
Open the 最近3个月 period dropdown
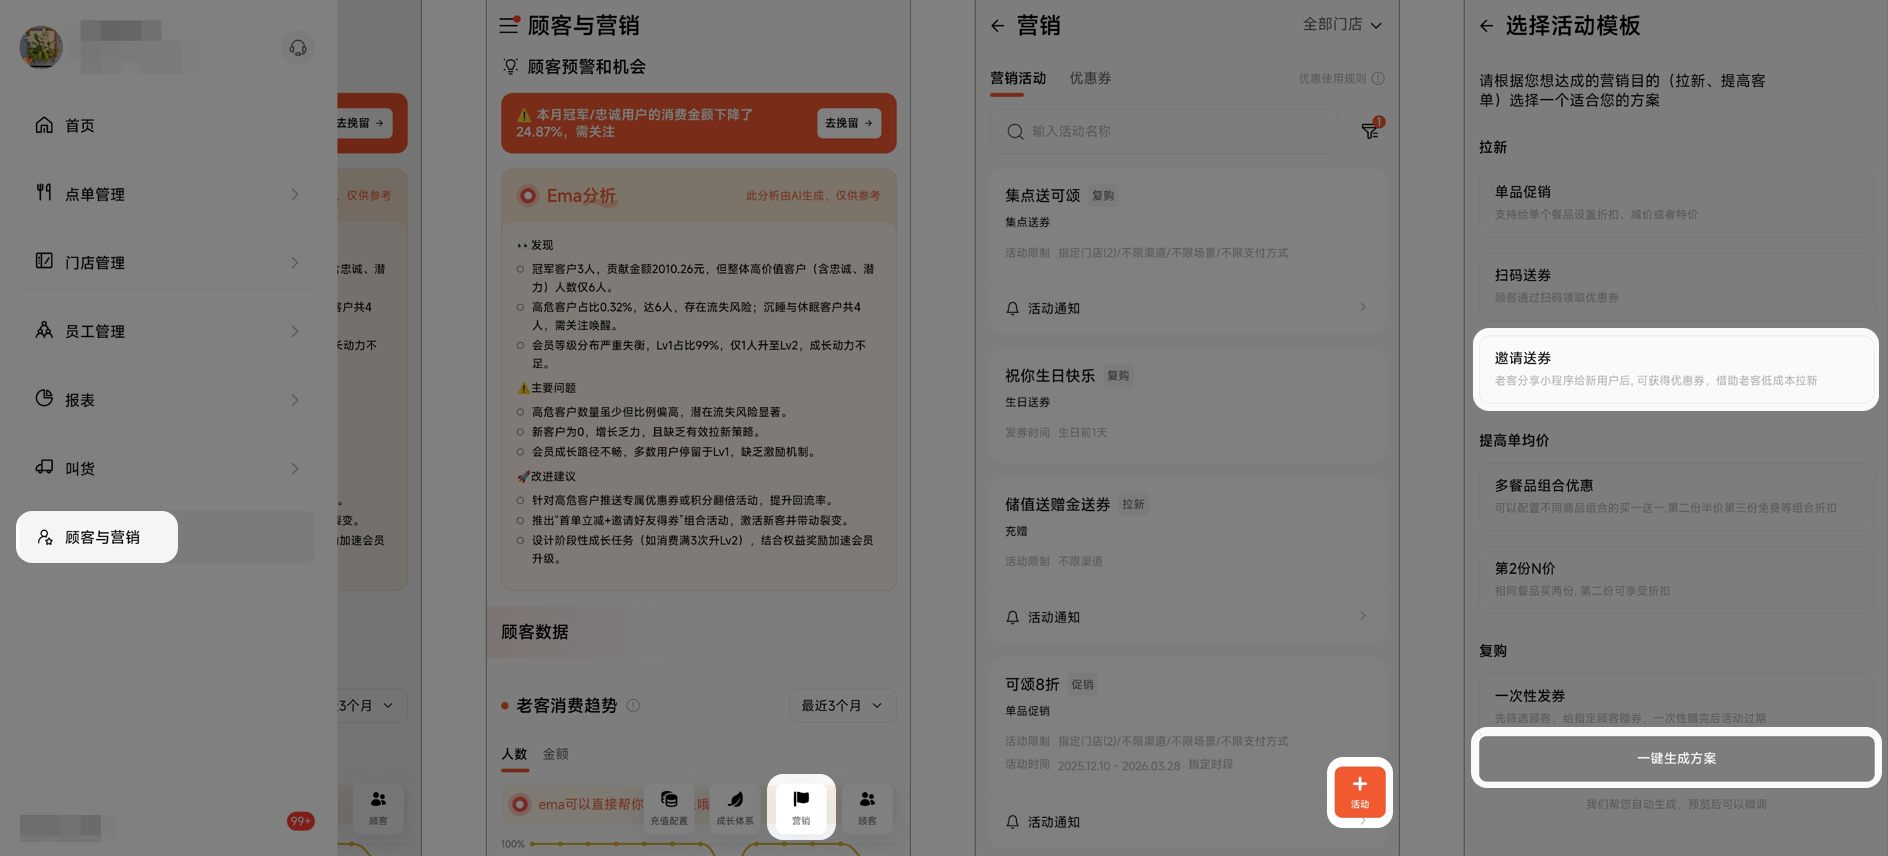coord(841,706)
